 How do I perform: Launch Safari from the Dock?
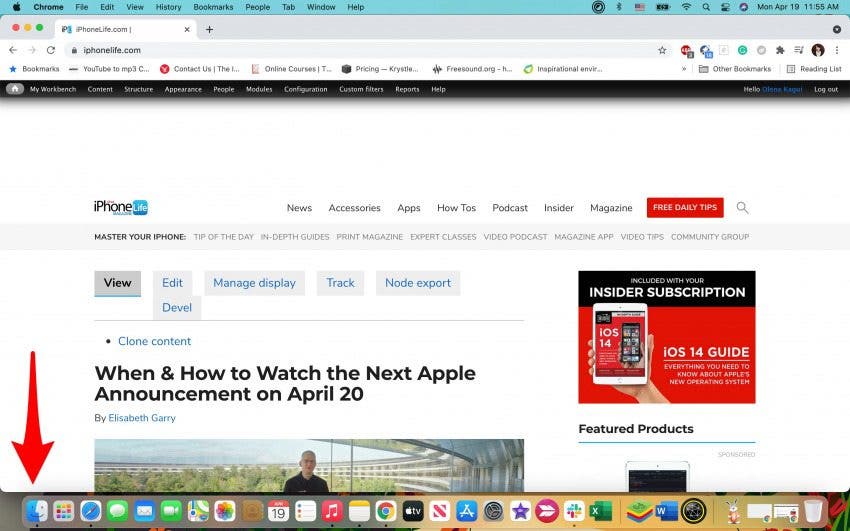(91, 511)
